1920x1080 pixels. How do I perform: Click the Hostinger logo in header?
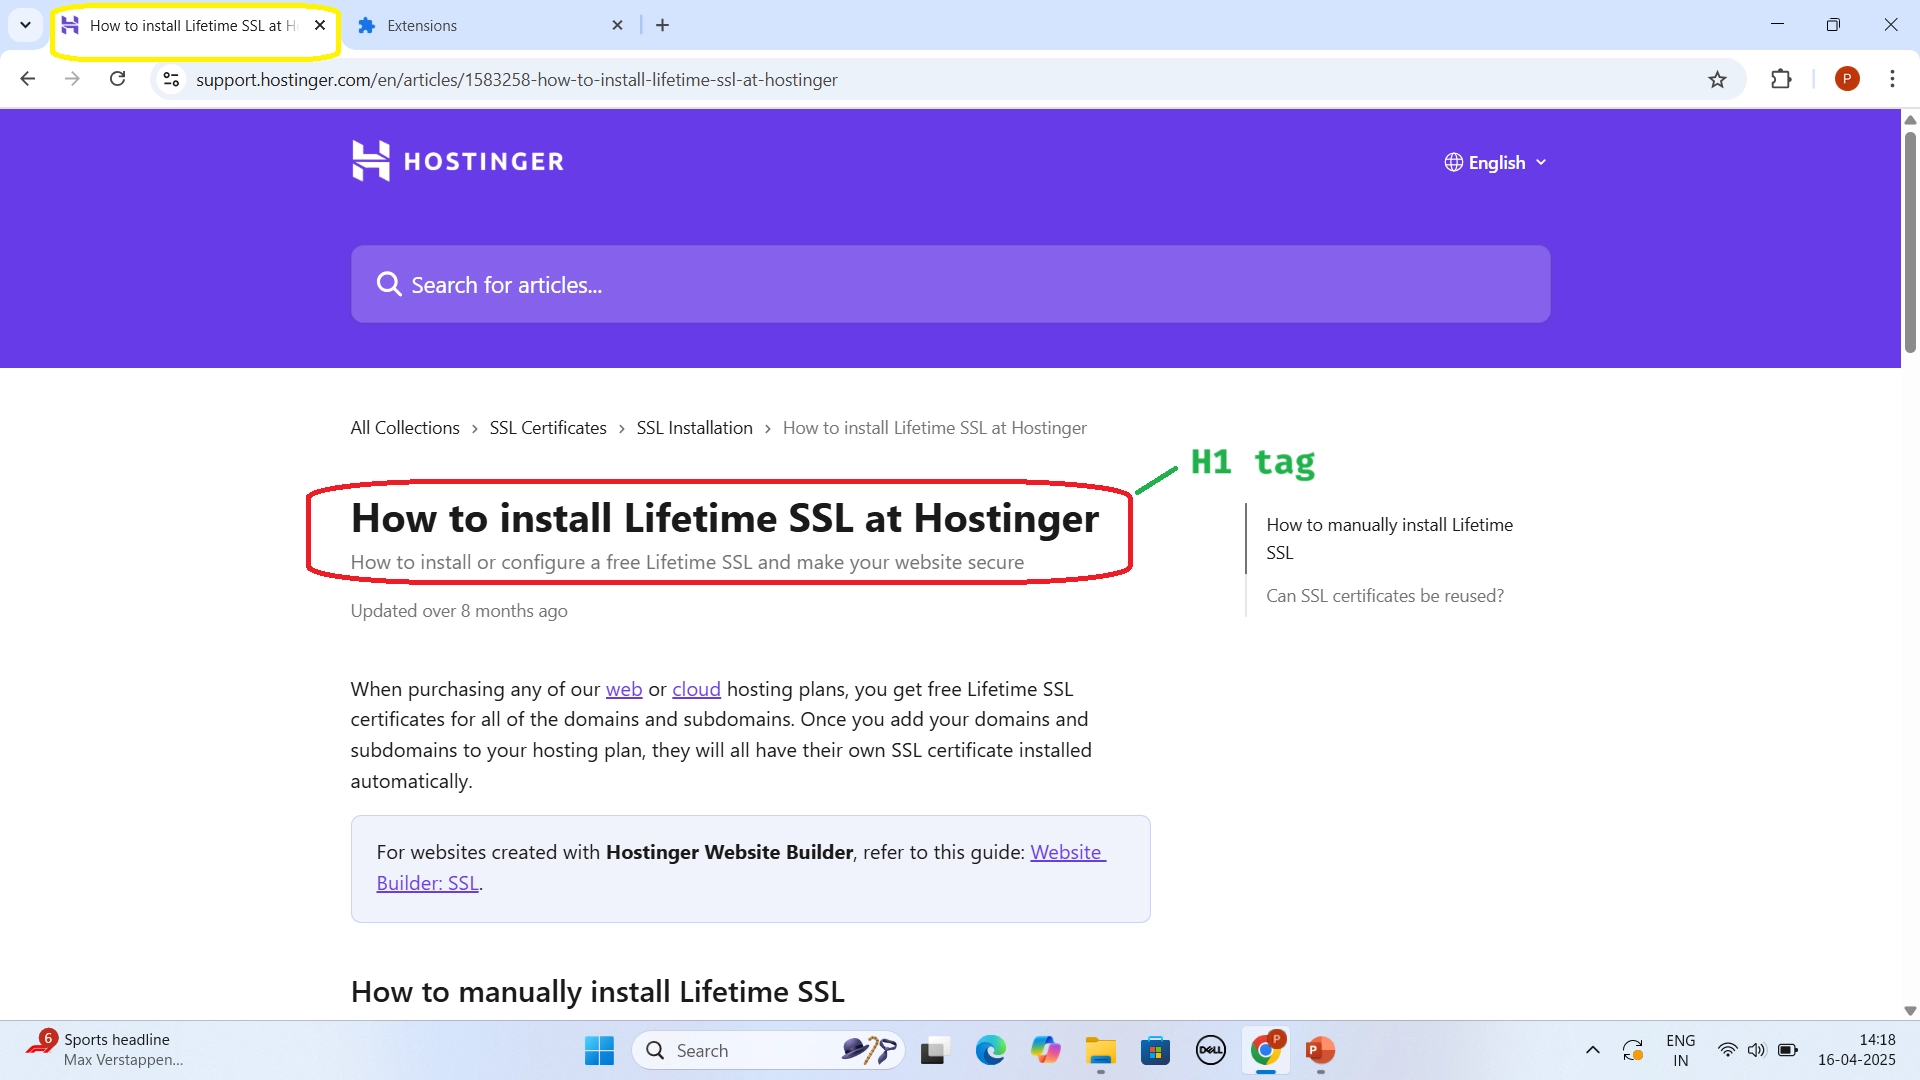click(458, 161)
